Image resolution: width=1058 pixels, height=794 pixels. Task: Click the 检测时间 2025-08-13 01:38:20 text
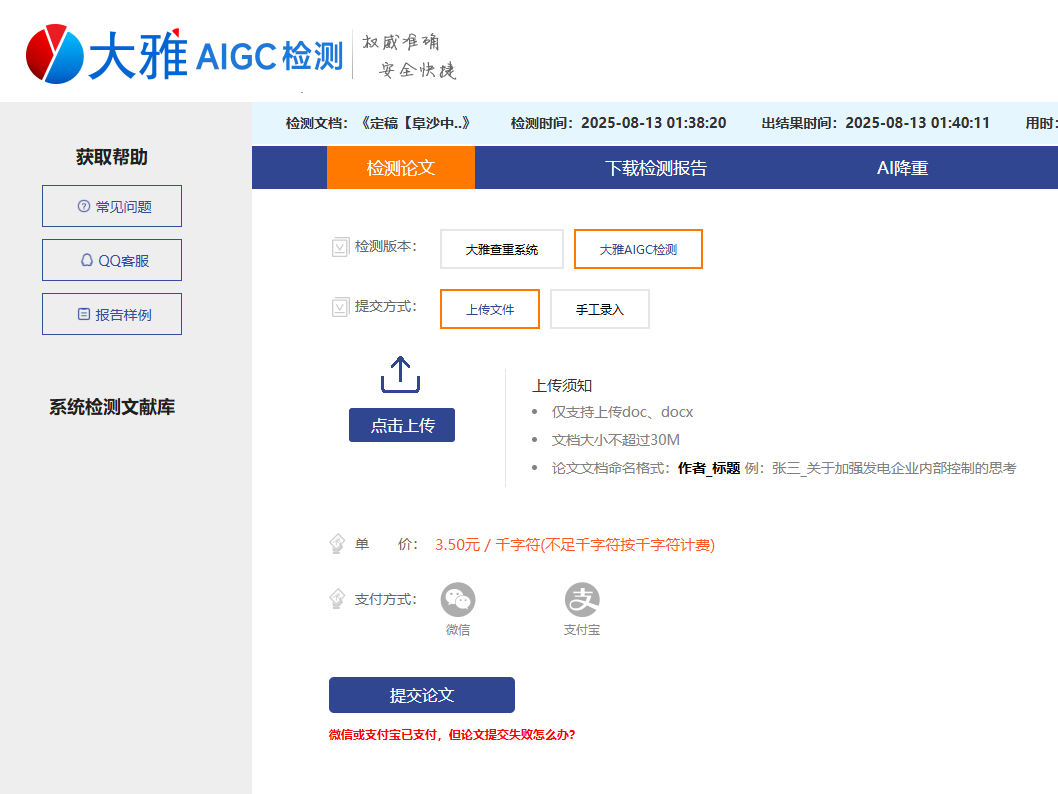[x=619, y=123]
